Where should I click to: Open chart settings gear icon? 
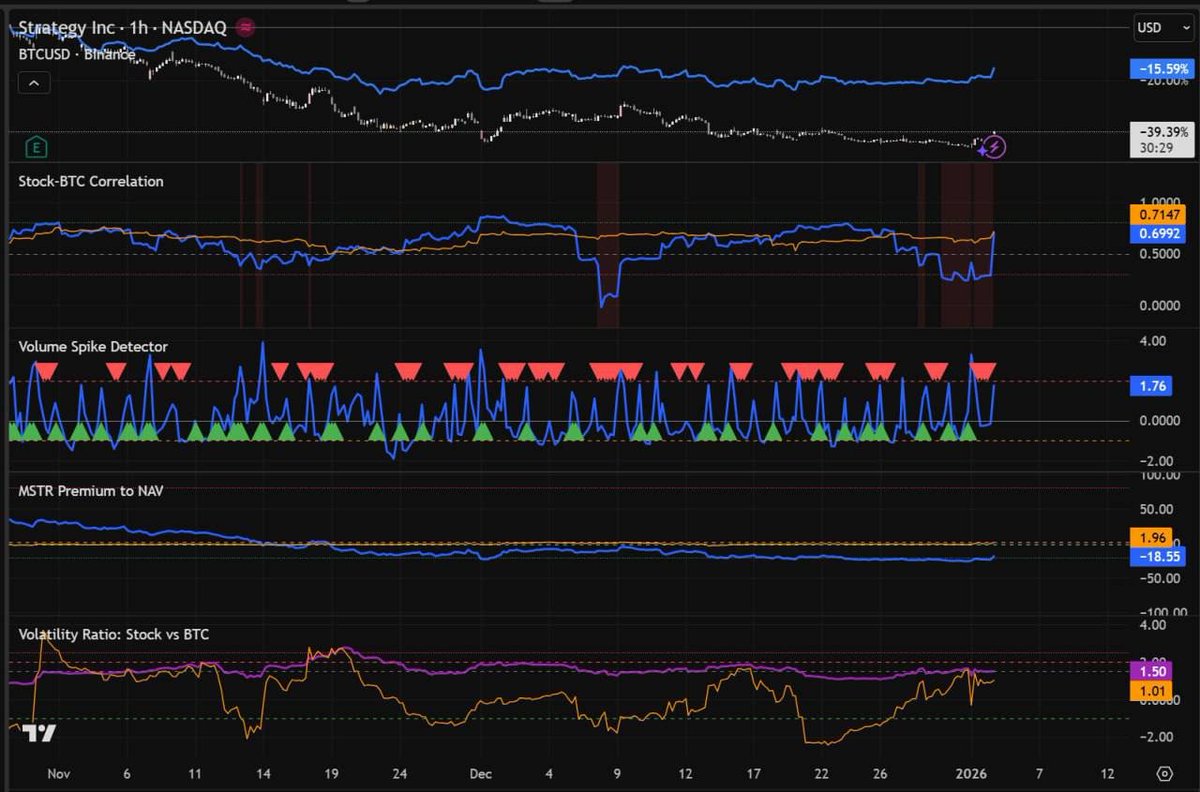tap(1164, 774)
